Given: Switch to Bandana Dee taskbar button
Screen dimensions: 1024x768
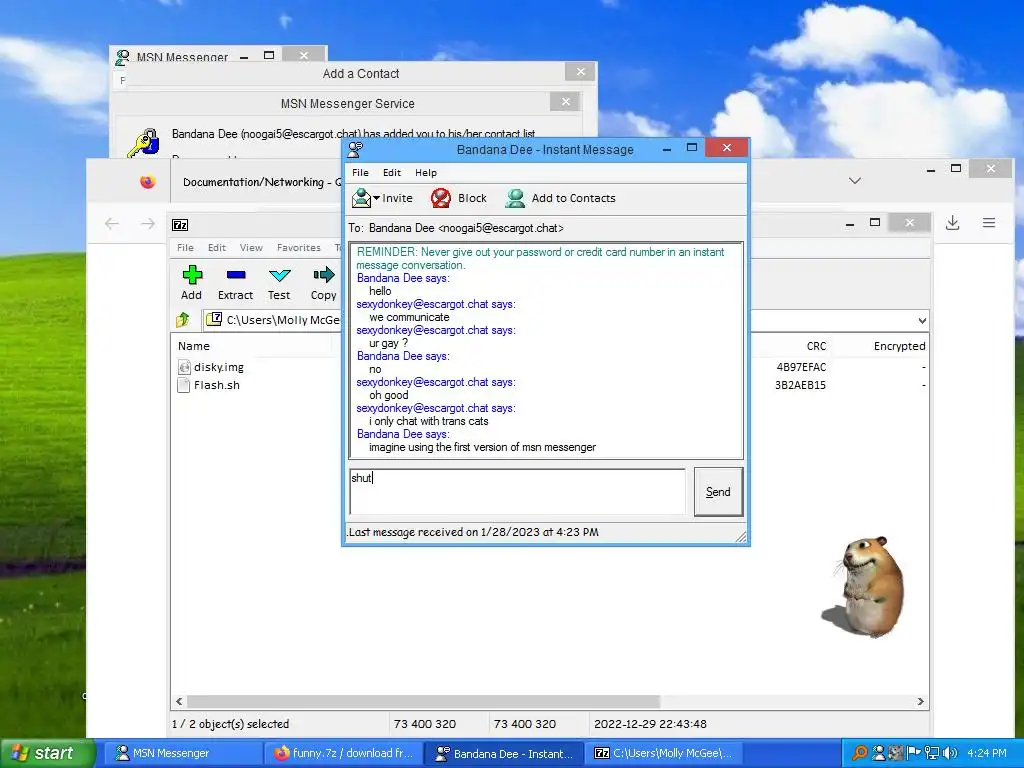Looking at the screenshot, I should pos(504,753).
